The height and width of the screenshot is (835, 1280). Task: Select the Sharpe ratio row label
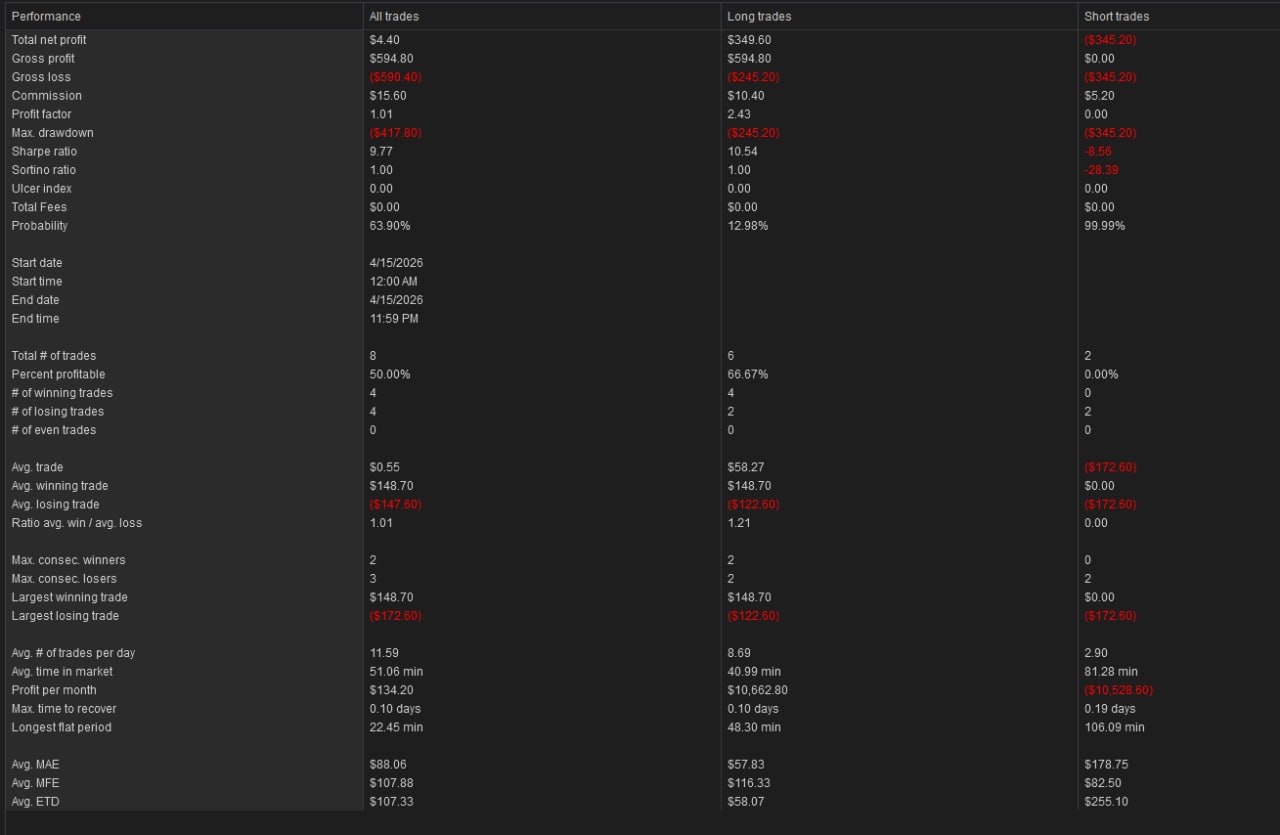pyautogui.click(x=44, y=152)
